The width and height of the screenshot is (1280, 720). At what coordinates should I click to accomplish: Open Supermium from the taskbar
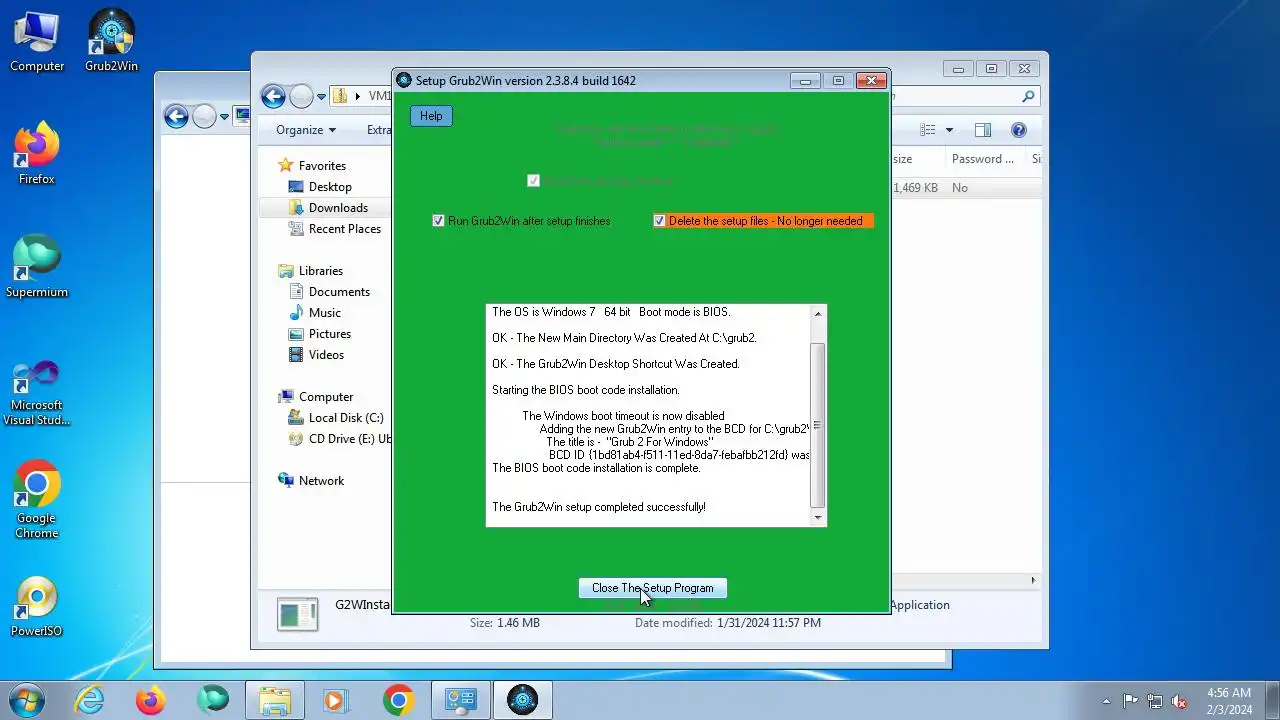point(213,700)
